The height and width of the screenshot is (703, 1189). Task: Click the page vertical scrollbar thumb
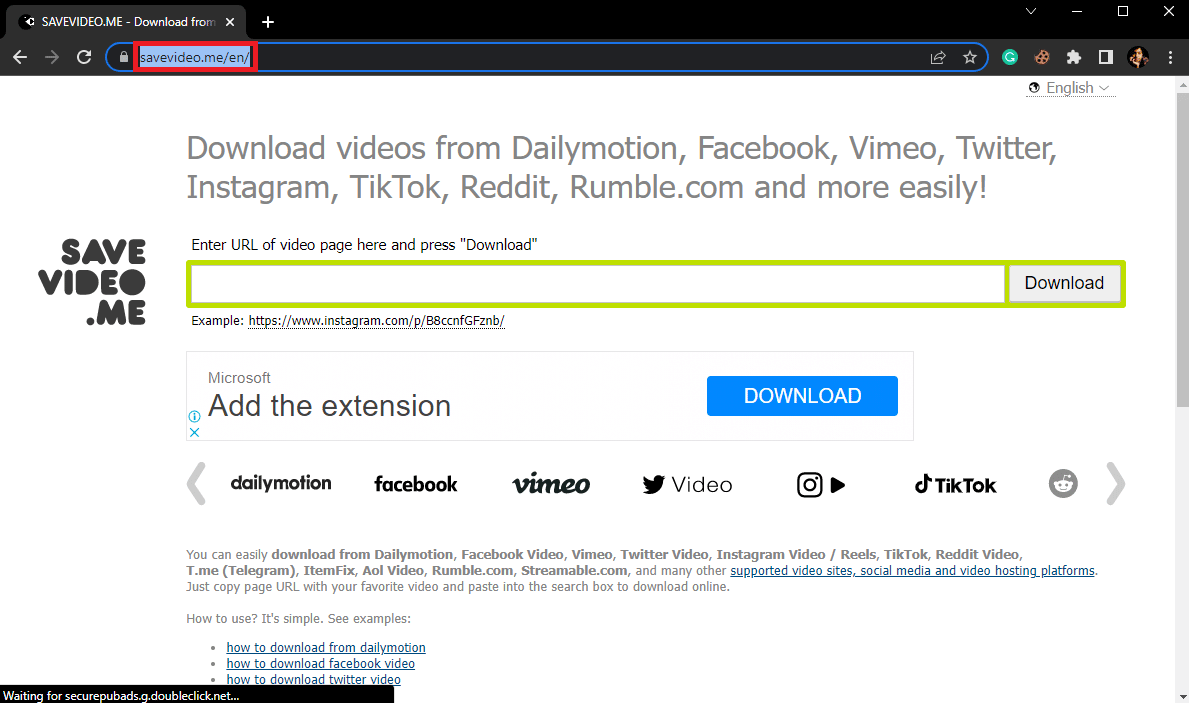[x=1182, y=250]
